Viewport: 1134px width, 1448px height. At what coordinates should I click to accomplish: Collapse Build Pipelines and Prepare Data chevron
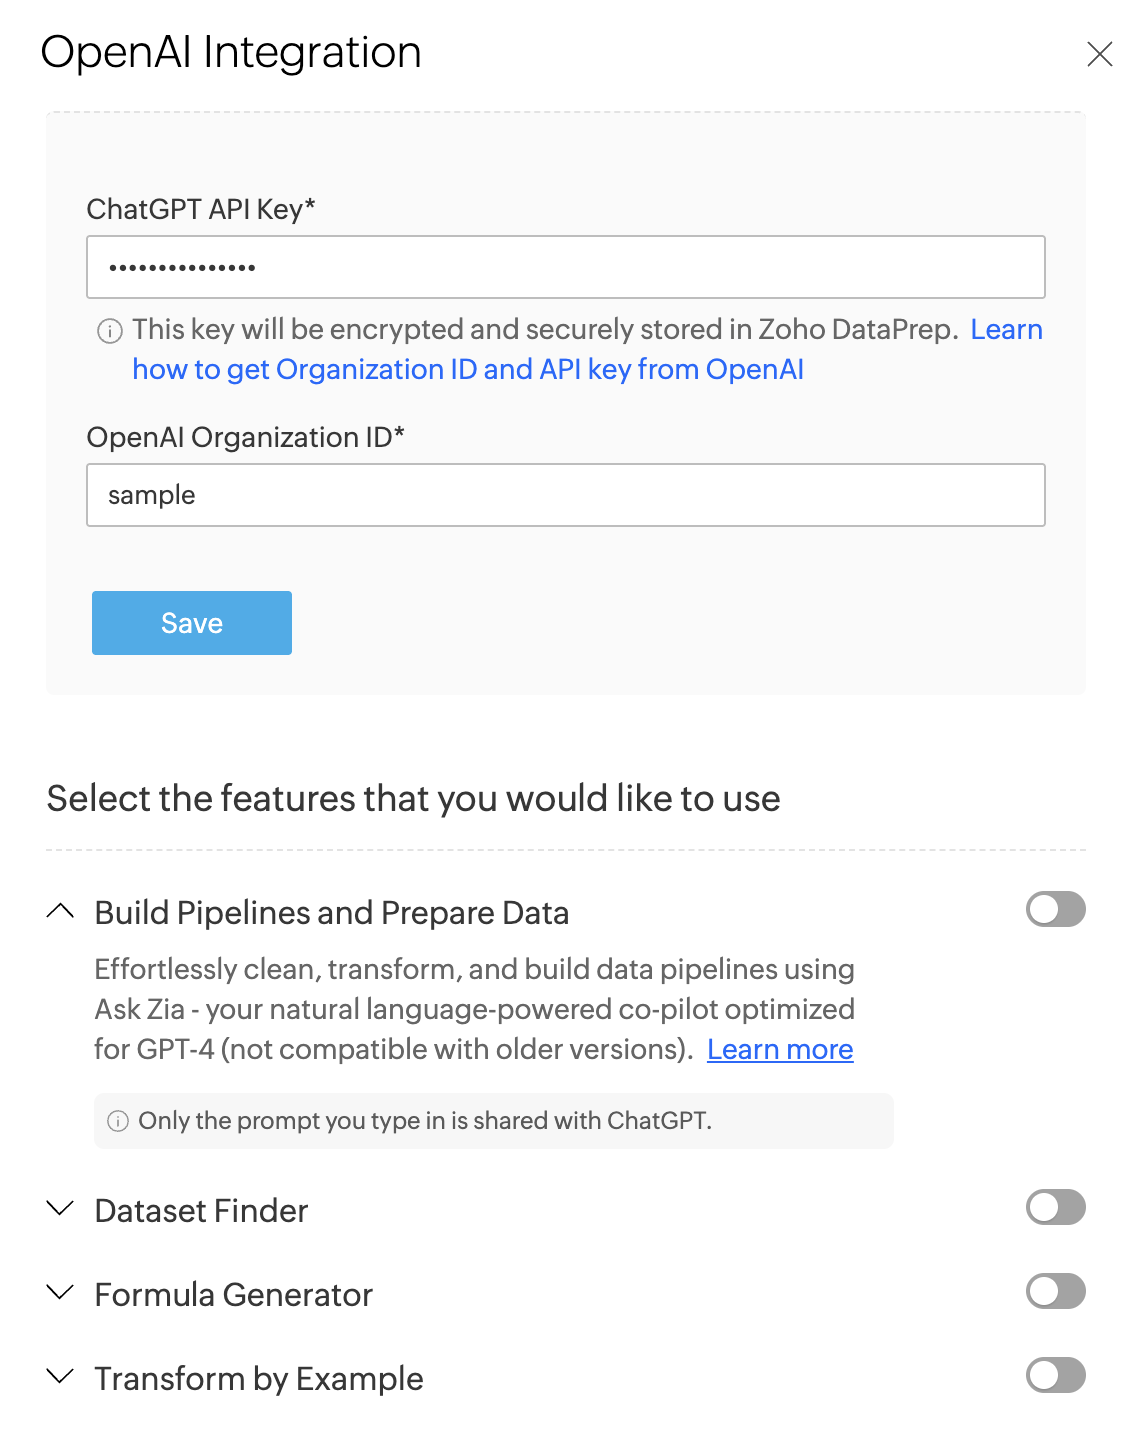pyautogui.click(x=60, y=911)
